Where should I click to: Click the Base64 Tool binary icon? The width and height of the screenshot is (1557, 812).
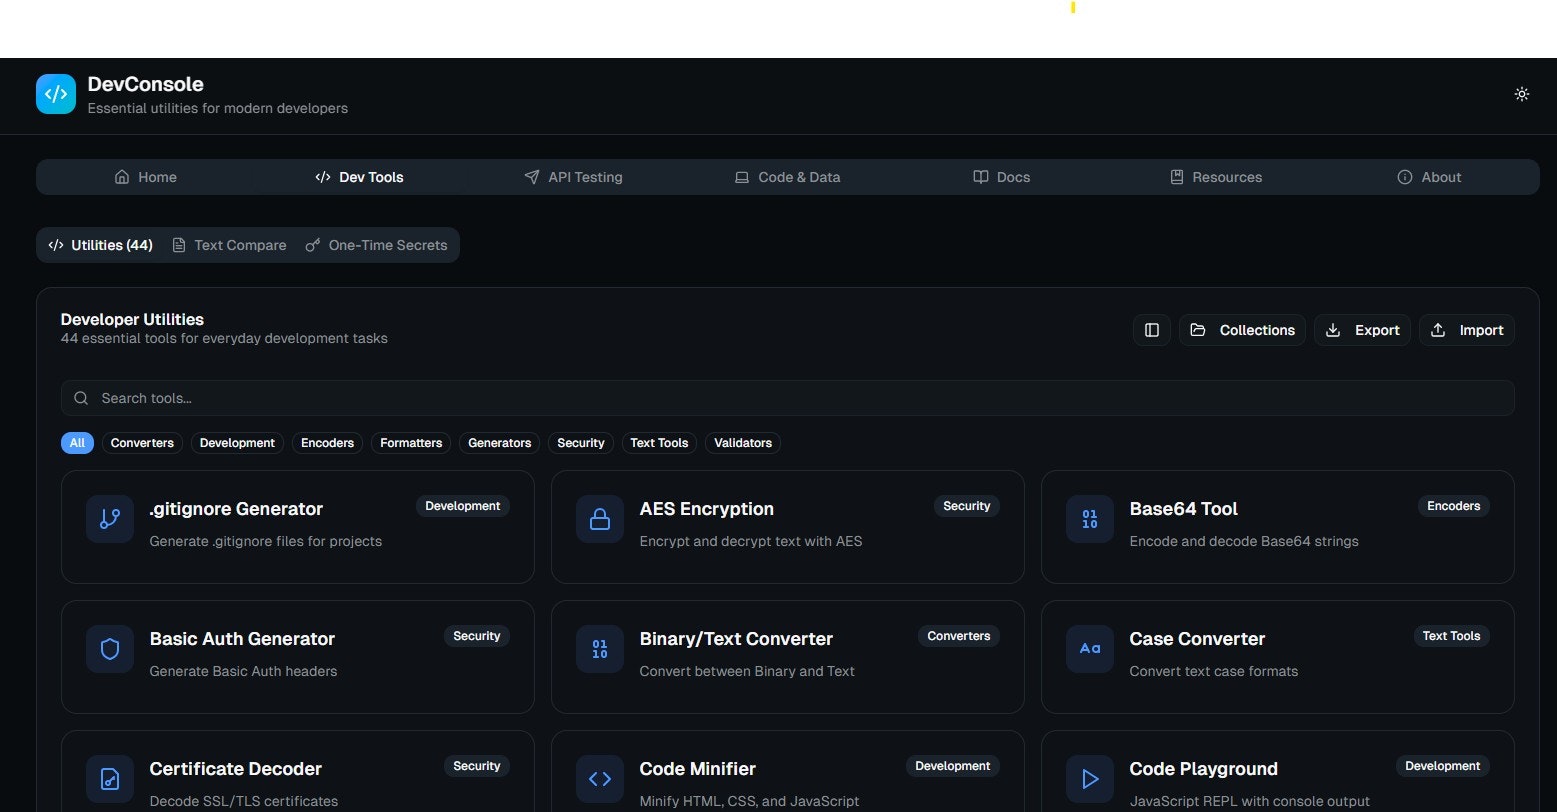pyautogui.click(x=1089, y=519)
